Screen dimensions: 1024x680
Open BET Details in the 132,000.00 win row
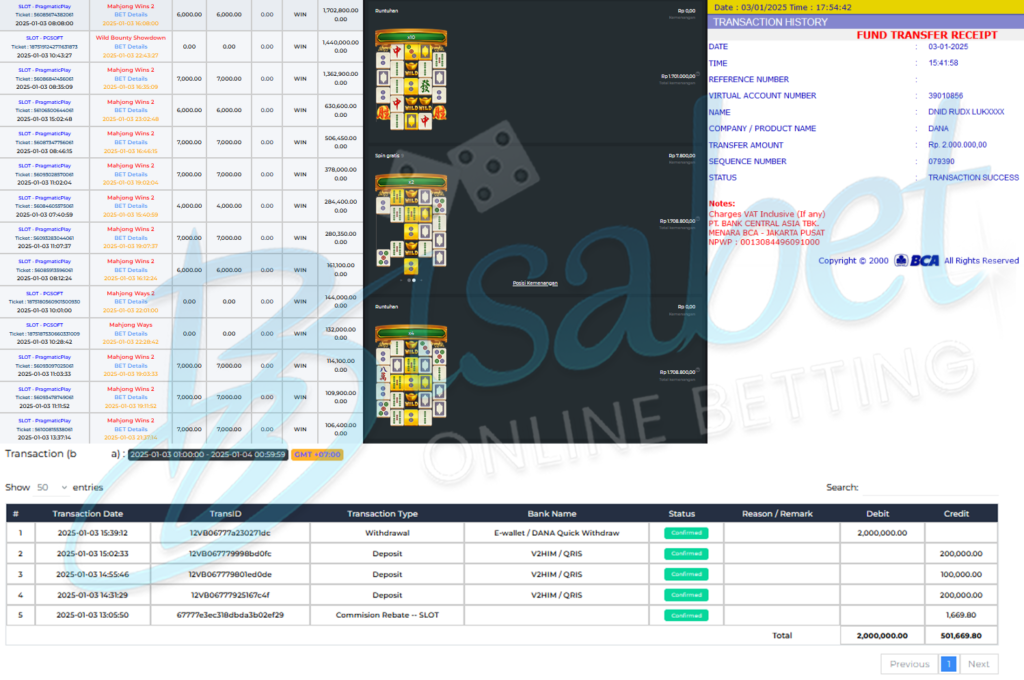click(x=131, y=333)
